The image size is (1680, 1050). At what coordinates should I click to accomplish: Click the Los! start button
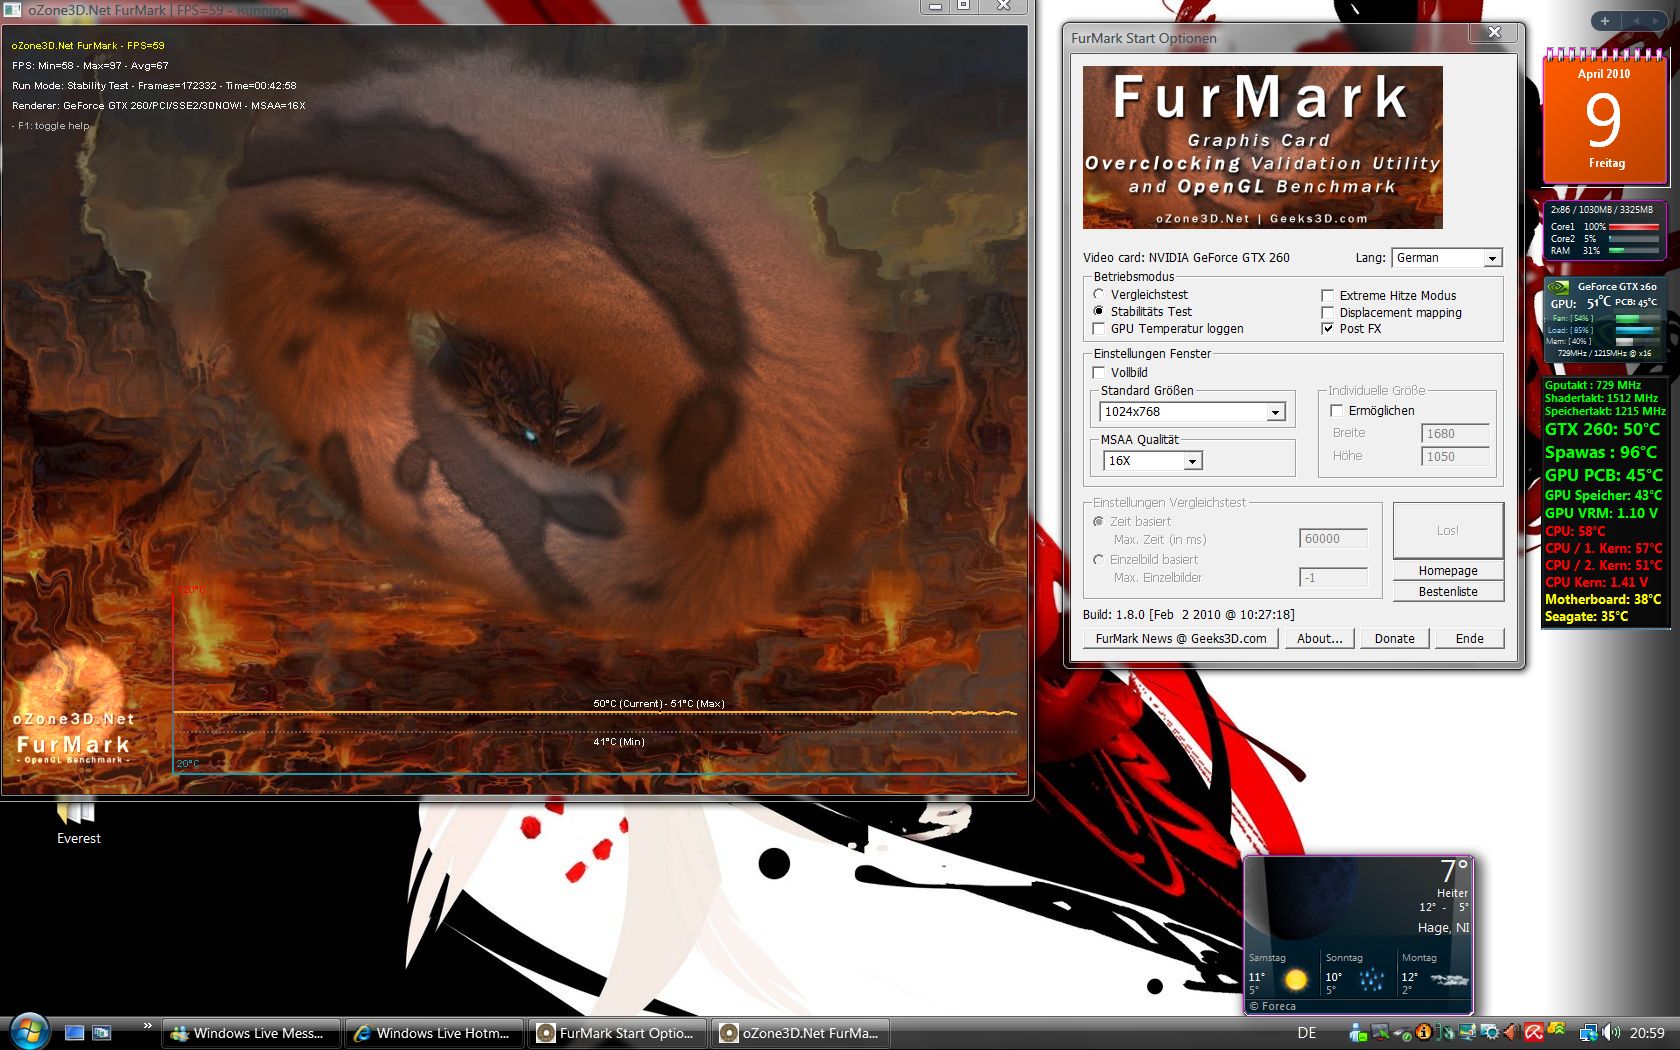[x=1448, y=530]
